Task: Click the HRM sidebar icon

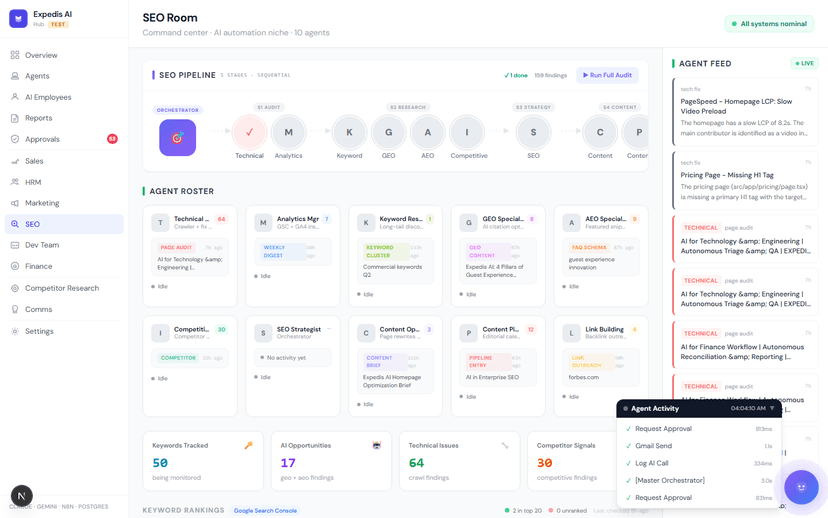Action: tap(15, 182)
